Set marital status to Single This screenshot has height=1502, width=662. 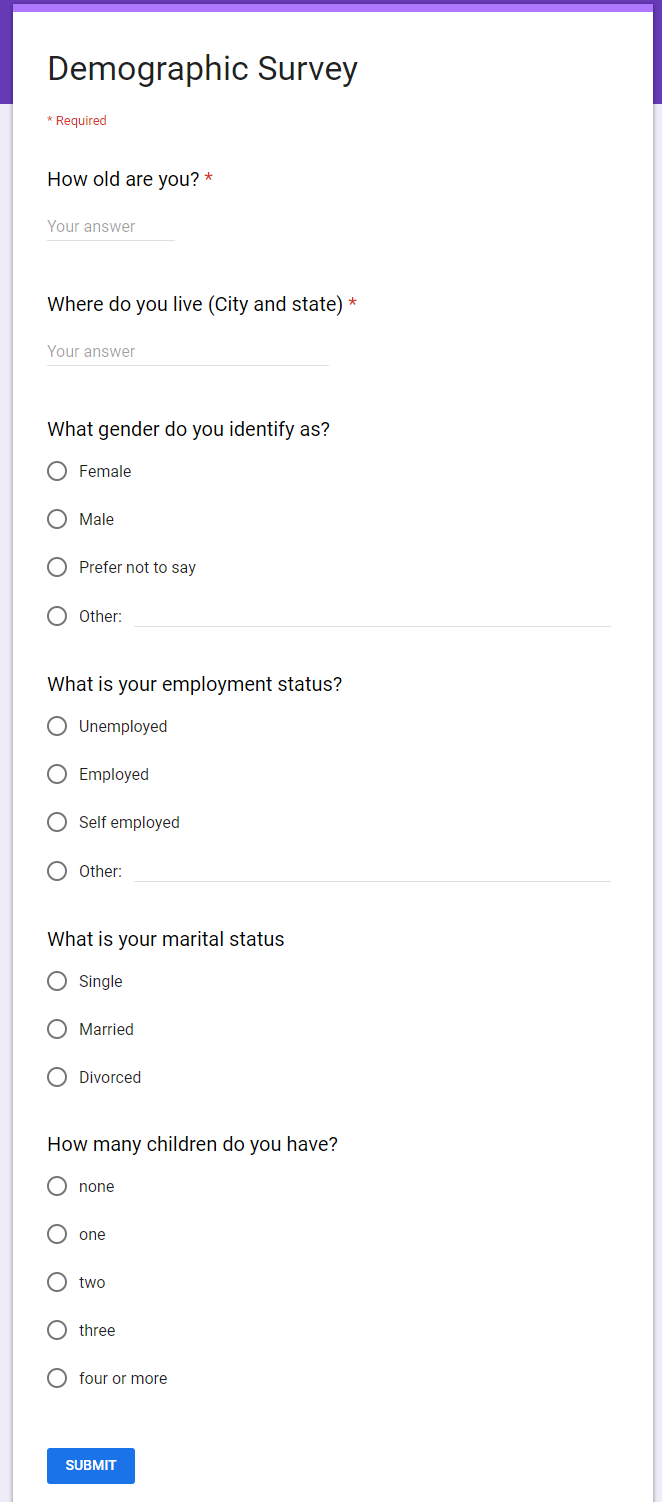tap(57, 981)
